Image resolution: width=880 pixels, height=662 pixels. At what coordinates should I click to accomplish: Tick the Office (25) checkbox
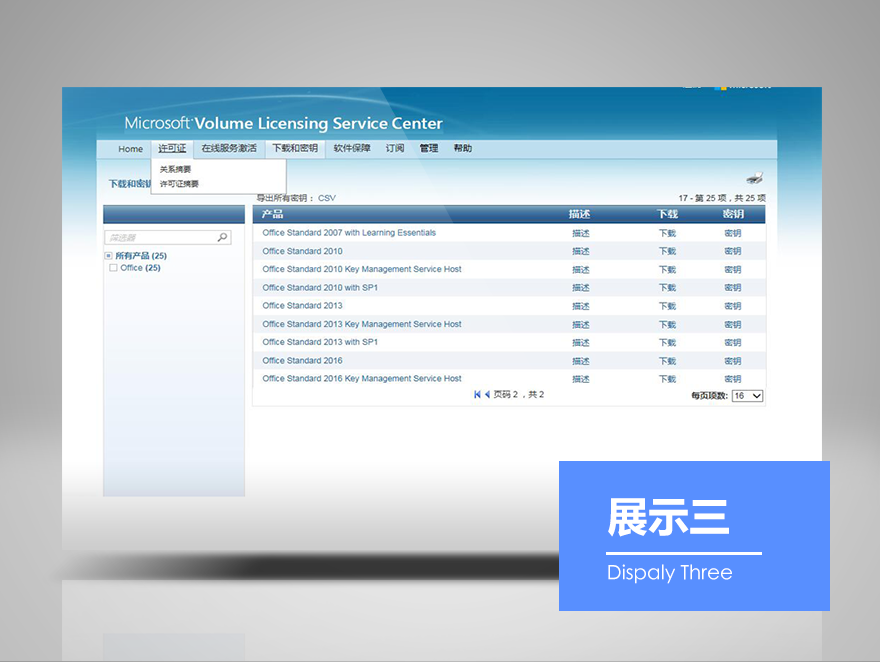113,268
